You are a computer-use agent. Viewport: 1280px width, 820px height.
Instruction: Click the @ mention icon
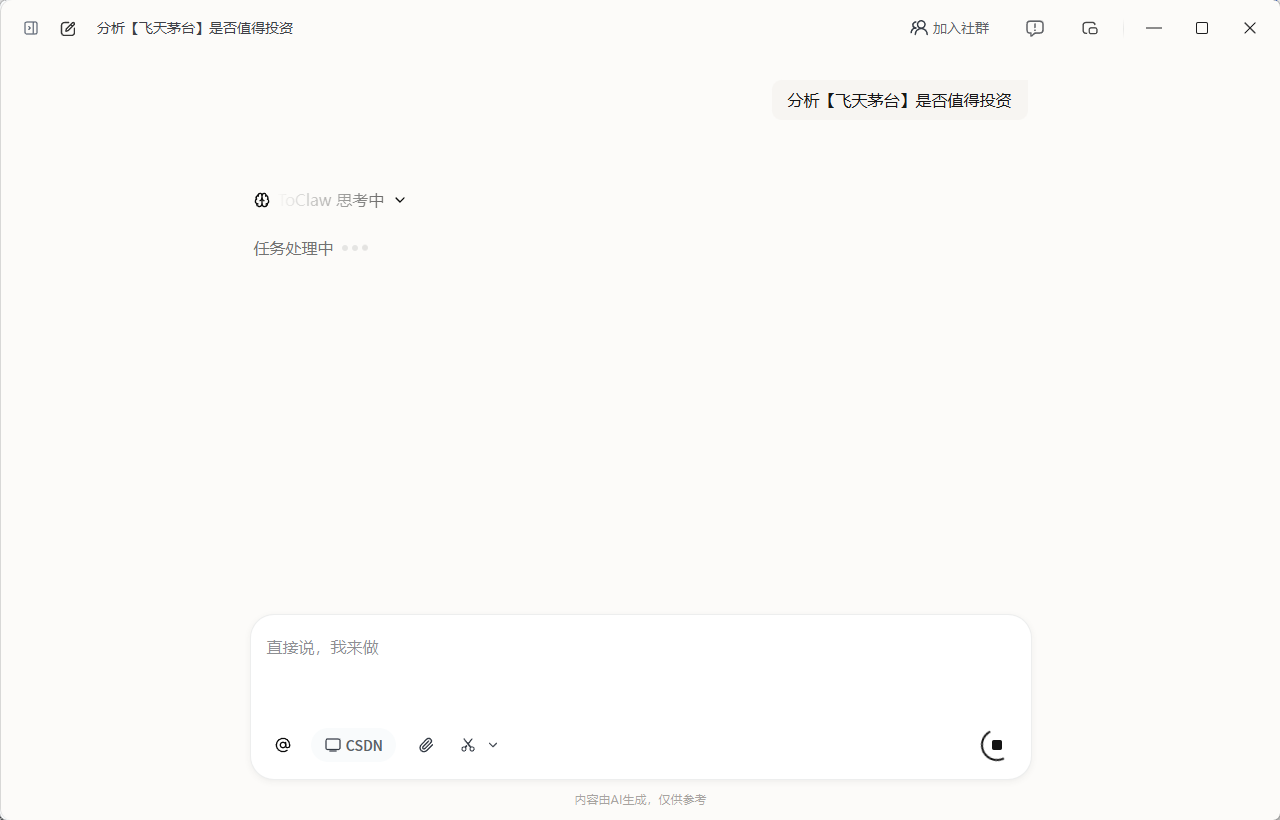click(x=283, y=745)
